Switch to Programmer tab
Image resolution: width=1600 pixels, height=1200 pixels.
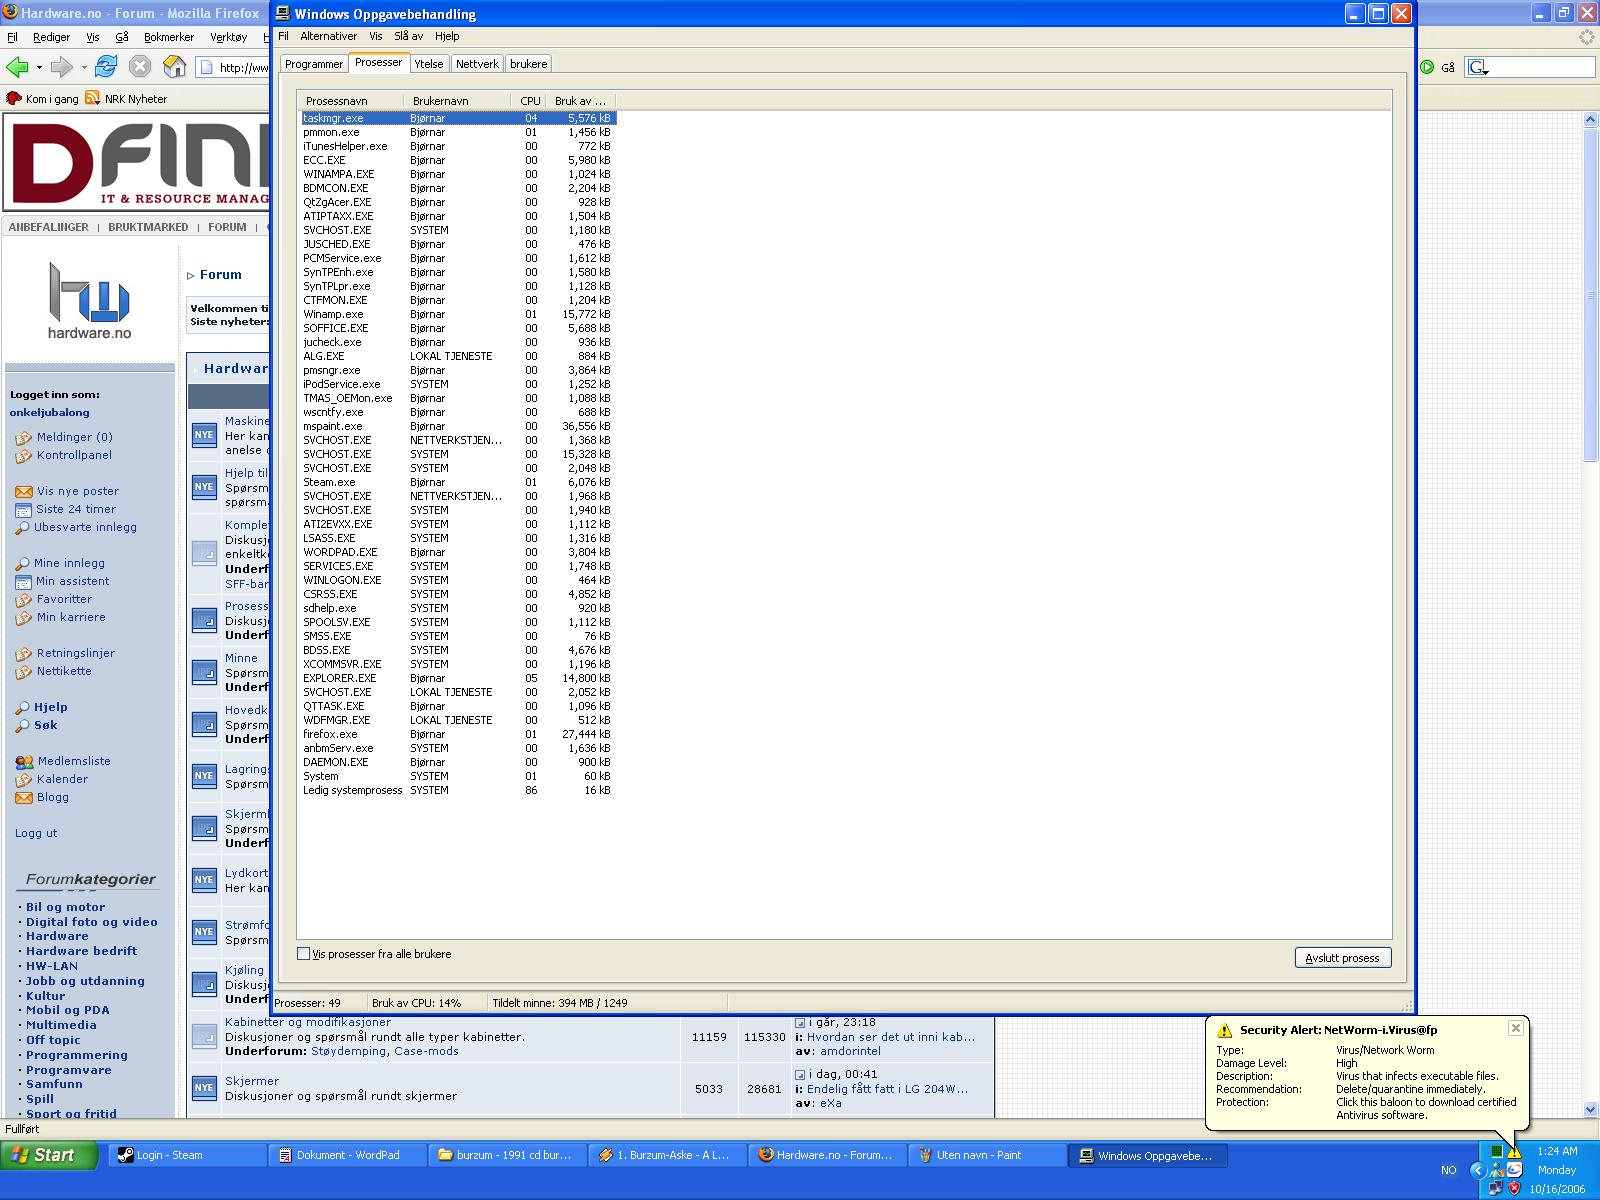tap(314, 64)
